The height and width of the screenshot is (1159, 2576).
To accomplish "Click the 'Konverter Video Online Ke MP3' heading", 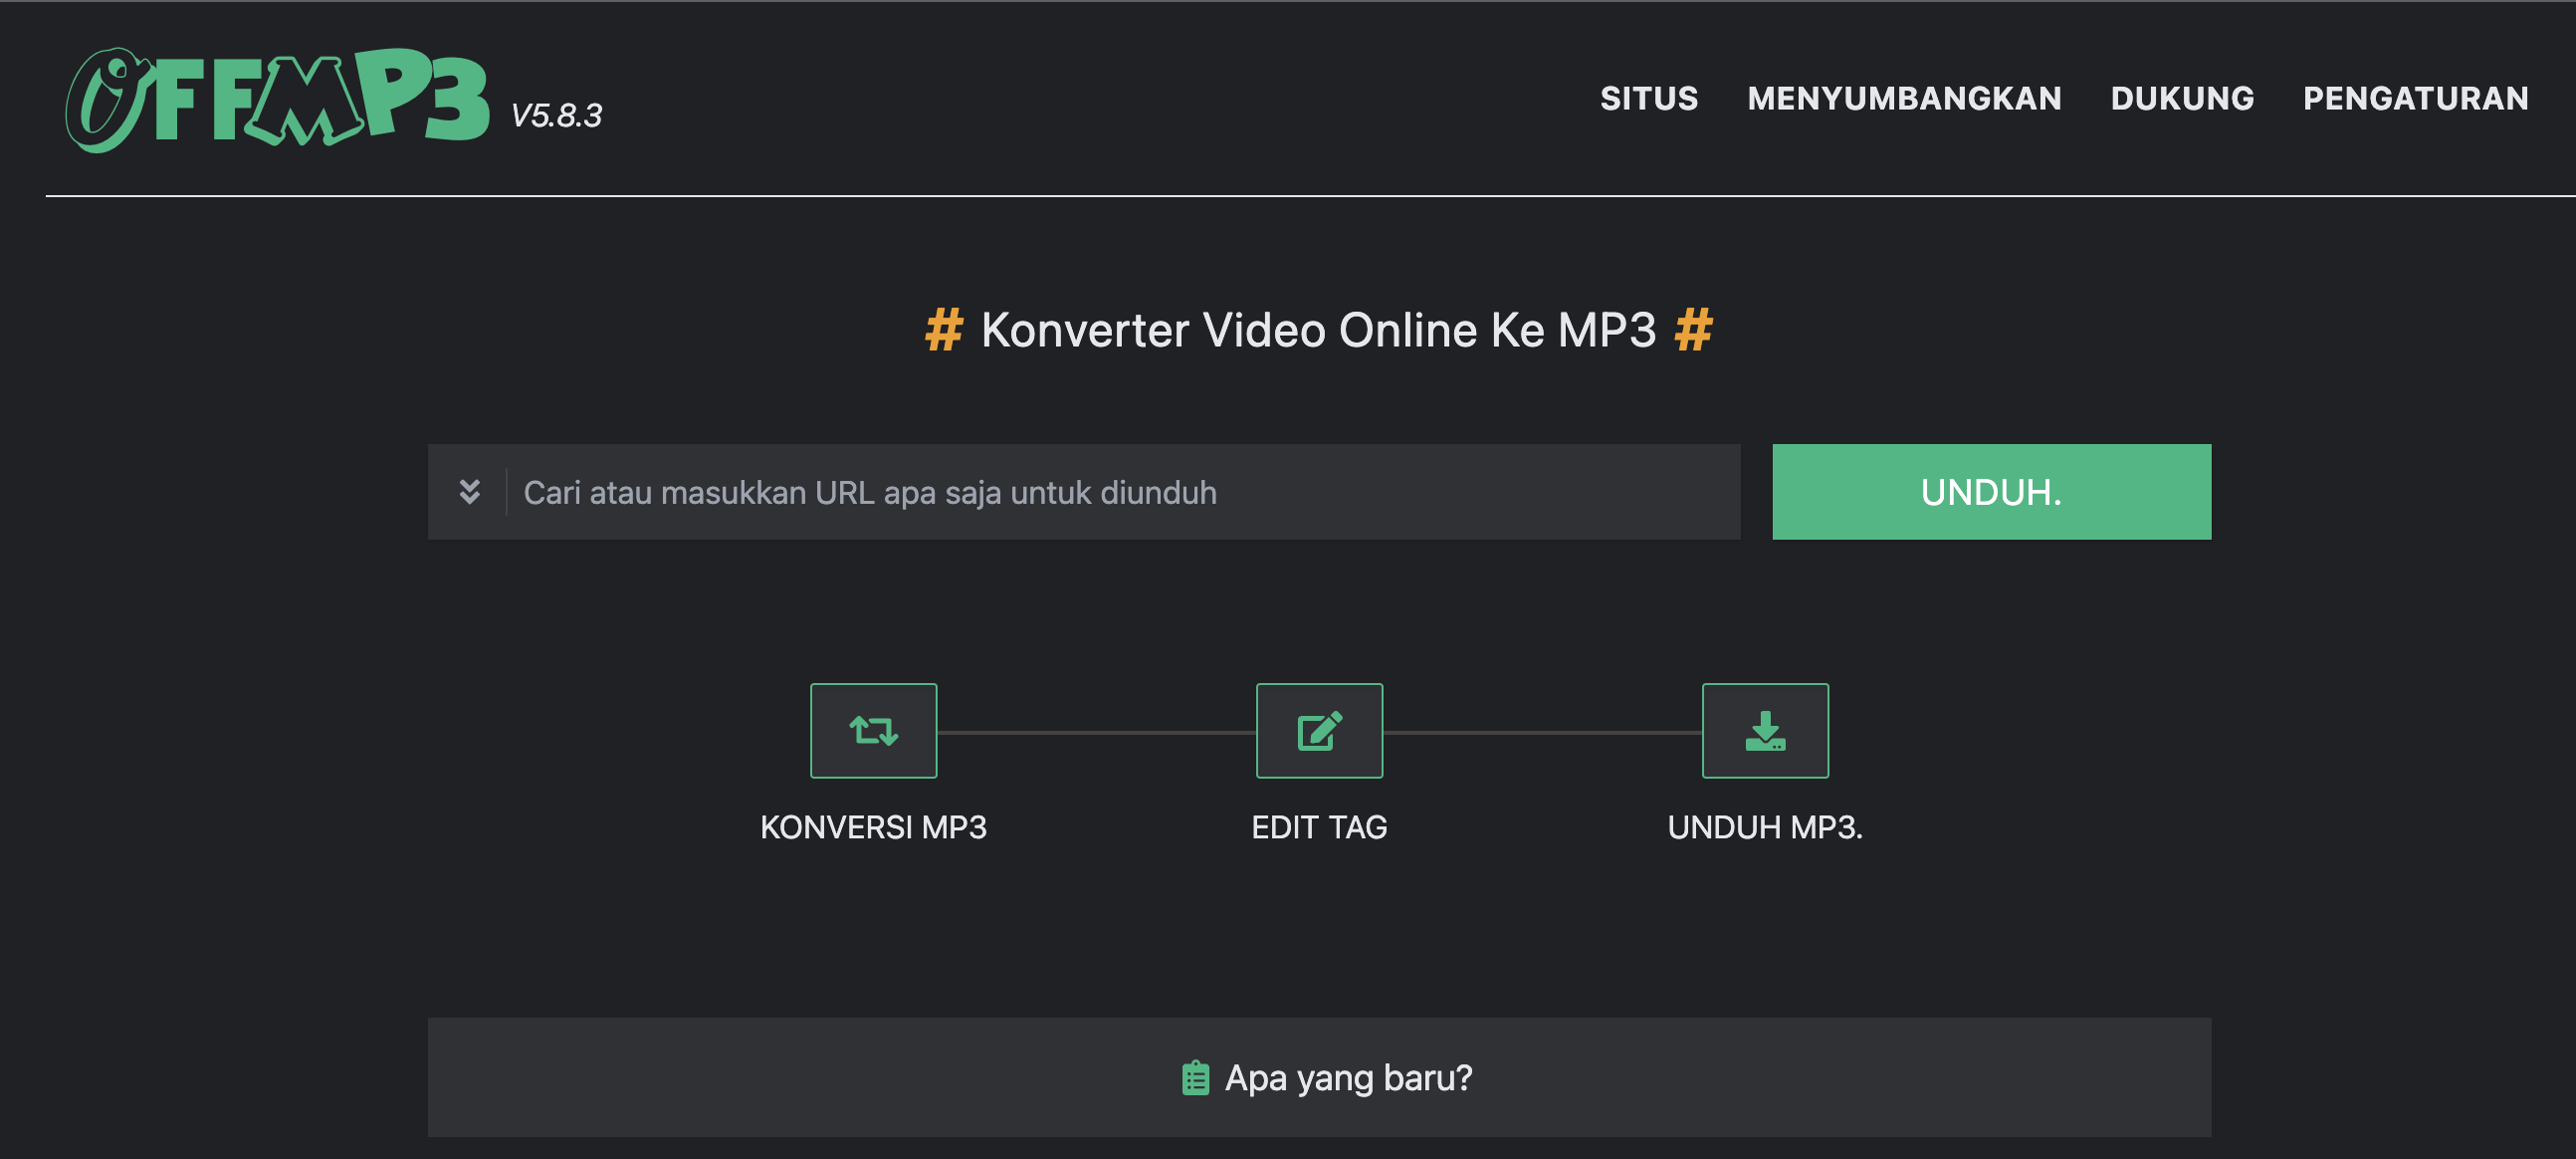I will tap(1318, 330).
